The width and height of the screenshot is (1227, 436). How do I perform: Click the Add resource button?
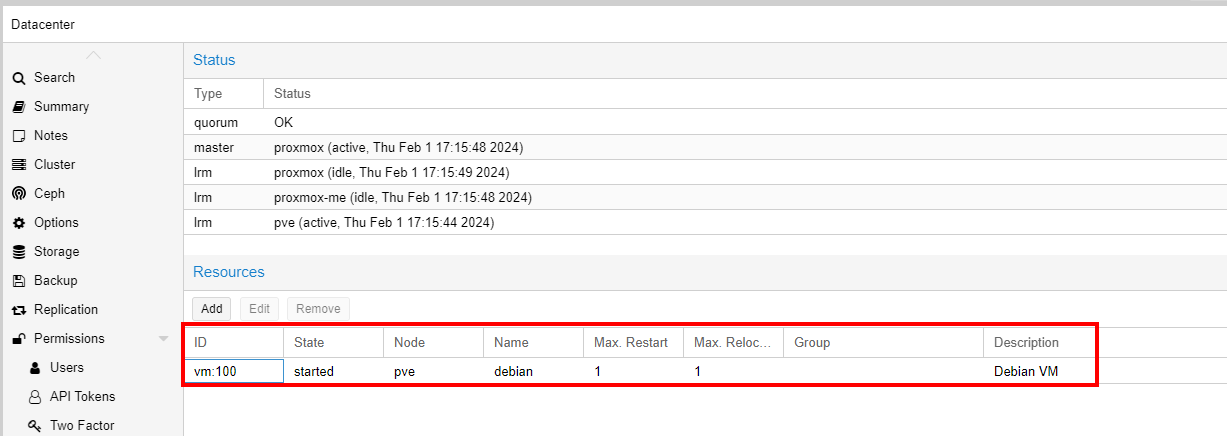click(212, 309)
